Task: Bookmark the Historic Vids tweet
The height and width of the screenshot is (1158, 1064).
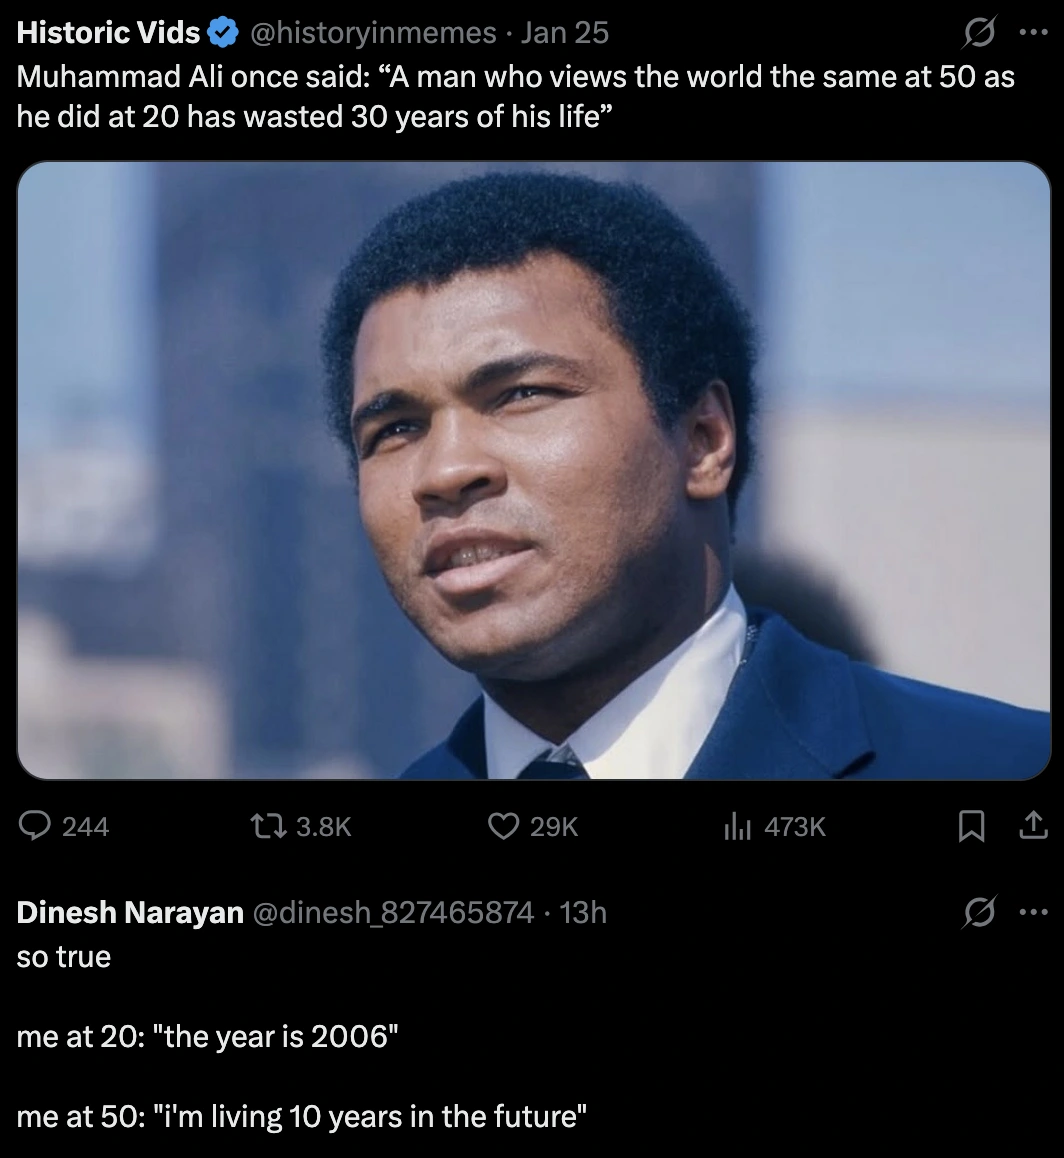Action: [969, 826]
